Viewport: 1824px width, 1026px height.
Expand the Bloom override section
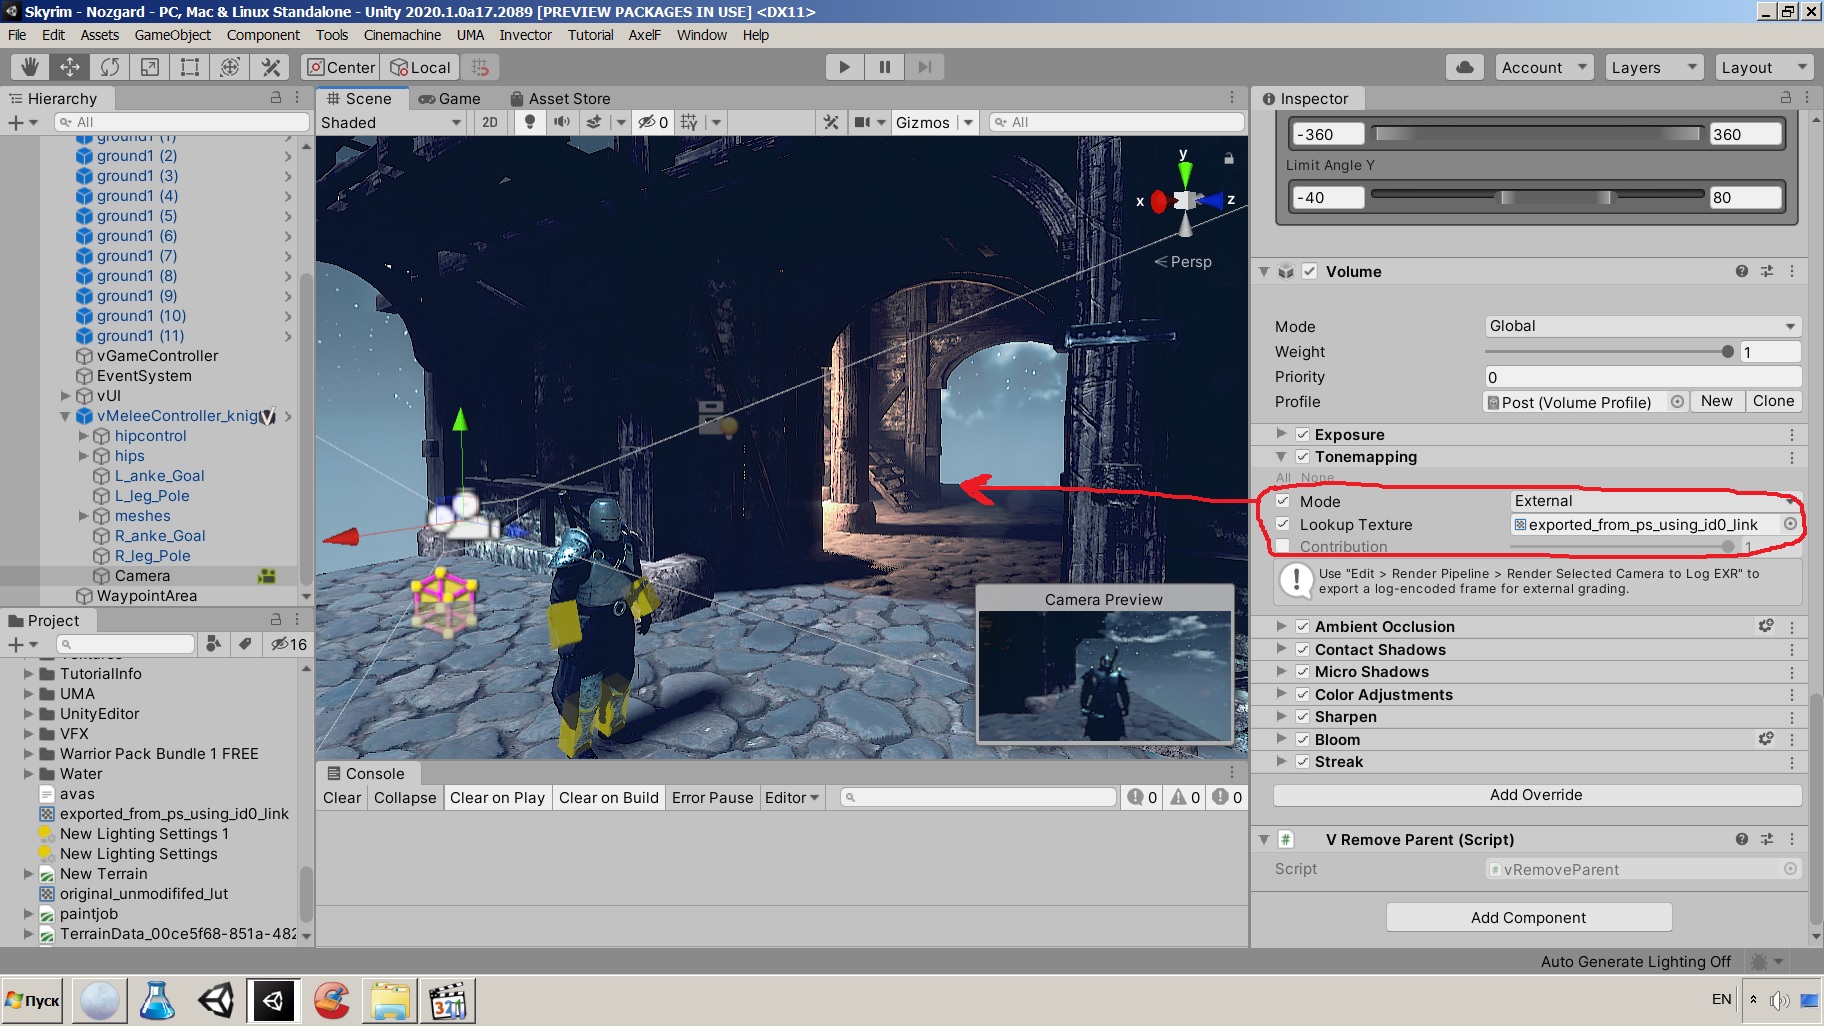tap(1283, 739)
